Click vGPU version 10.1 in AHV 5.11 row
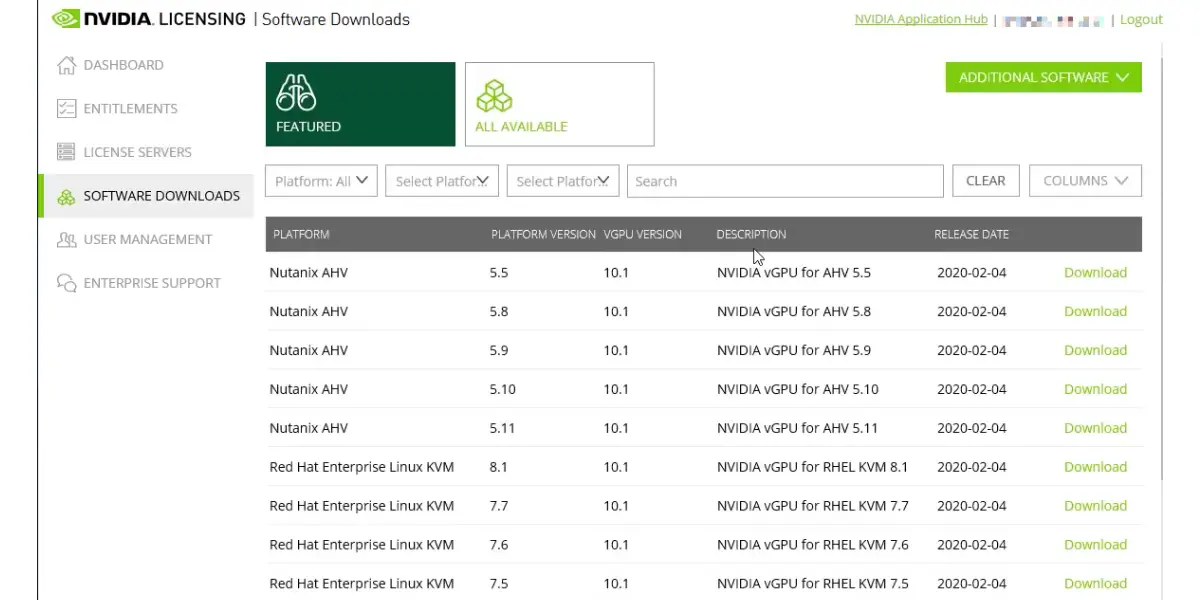The height and width of the screenshot is (600, 1200). coord(616,428)
